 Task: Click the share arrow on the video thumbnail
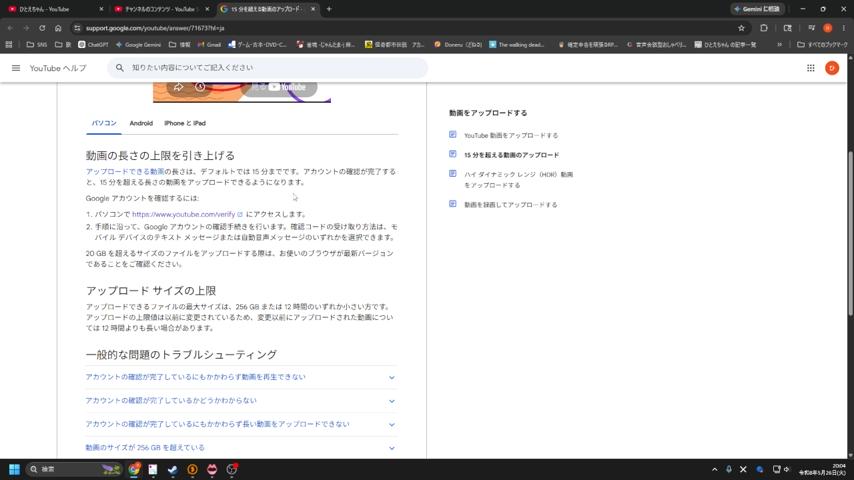pyautogui.click(x=179, y=87)
